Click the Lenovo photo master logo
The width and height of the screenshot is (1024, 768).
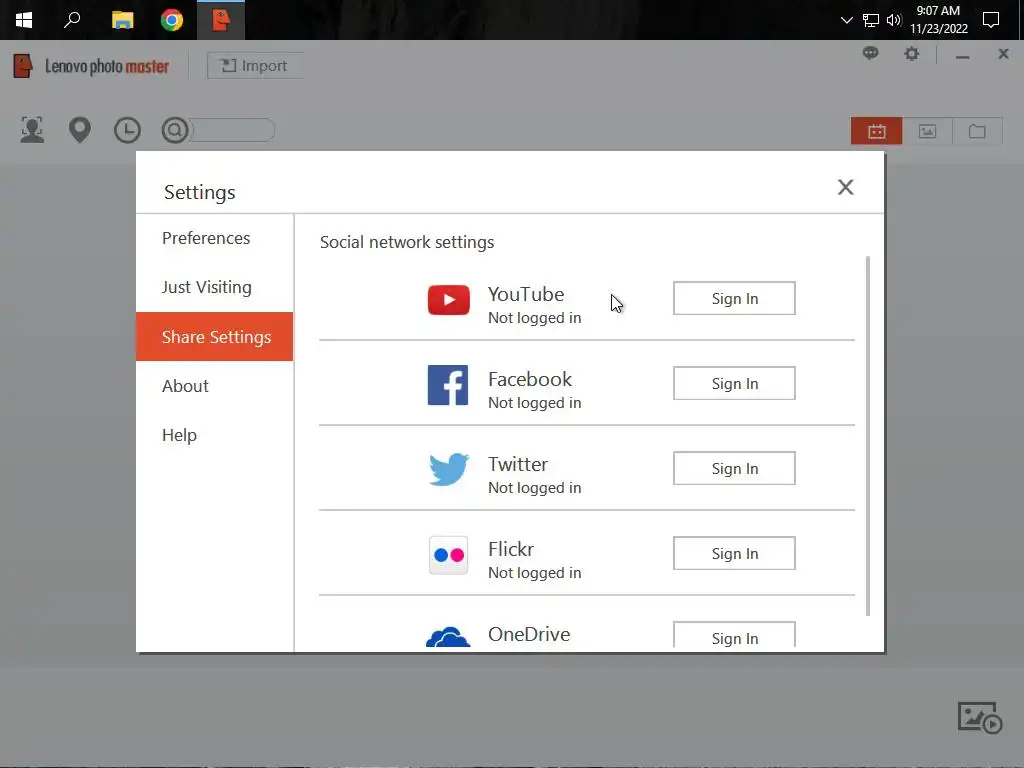click(x=91, y=66)
